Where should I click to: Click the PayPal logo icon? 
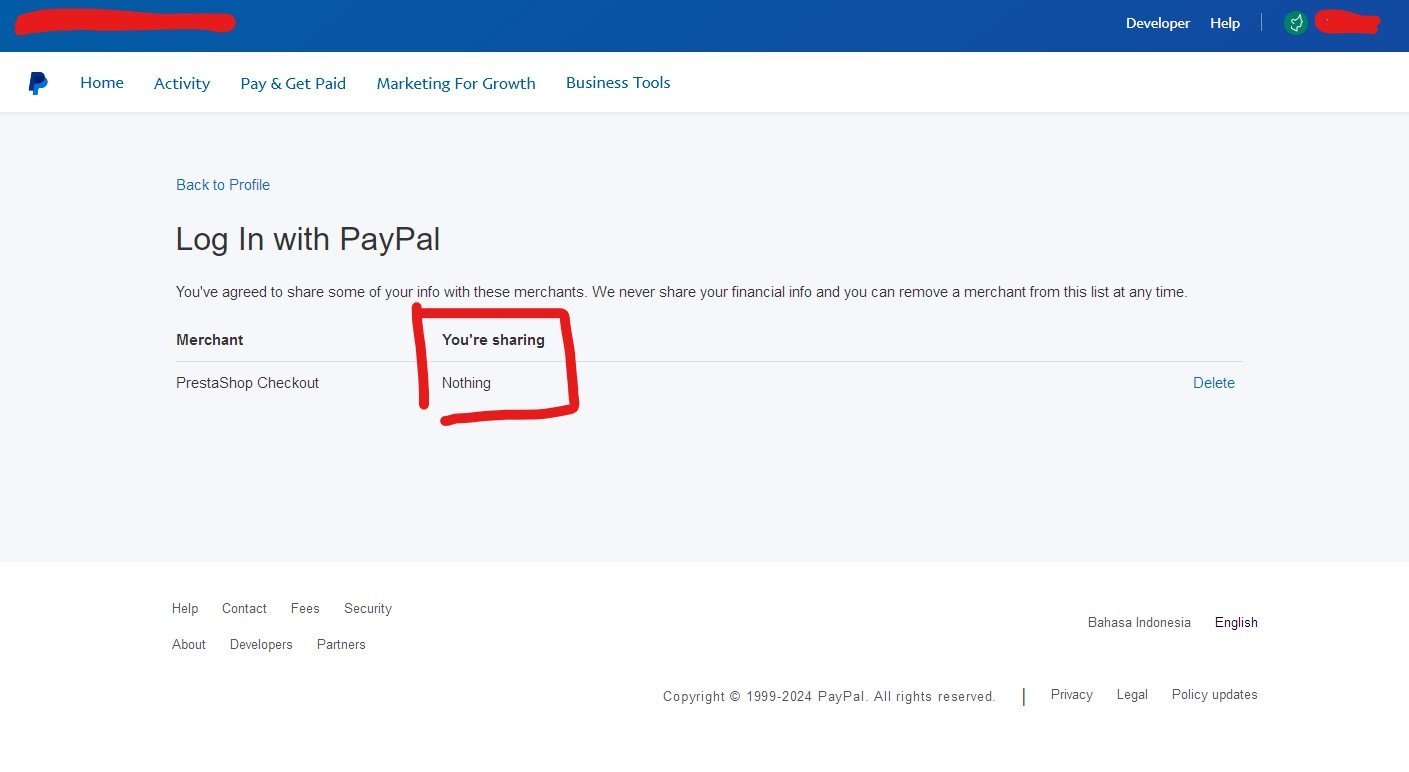tap(38, 83)
